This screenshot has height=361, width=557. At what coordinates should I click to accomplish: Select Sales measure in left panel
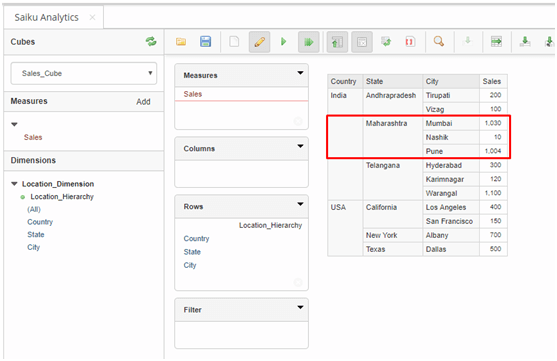pyautogui.click(x=33, y=138)
